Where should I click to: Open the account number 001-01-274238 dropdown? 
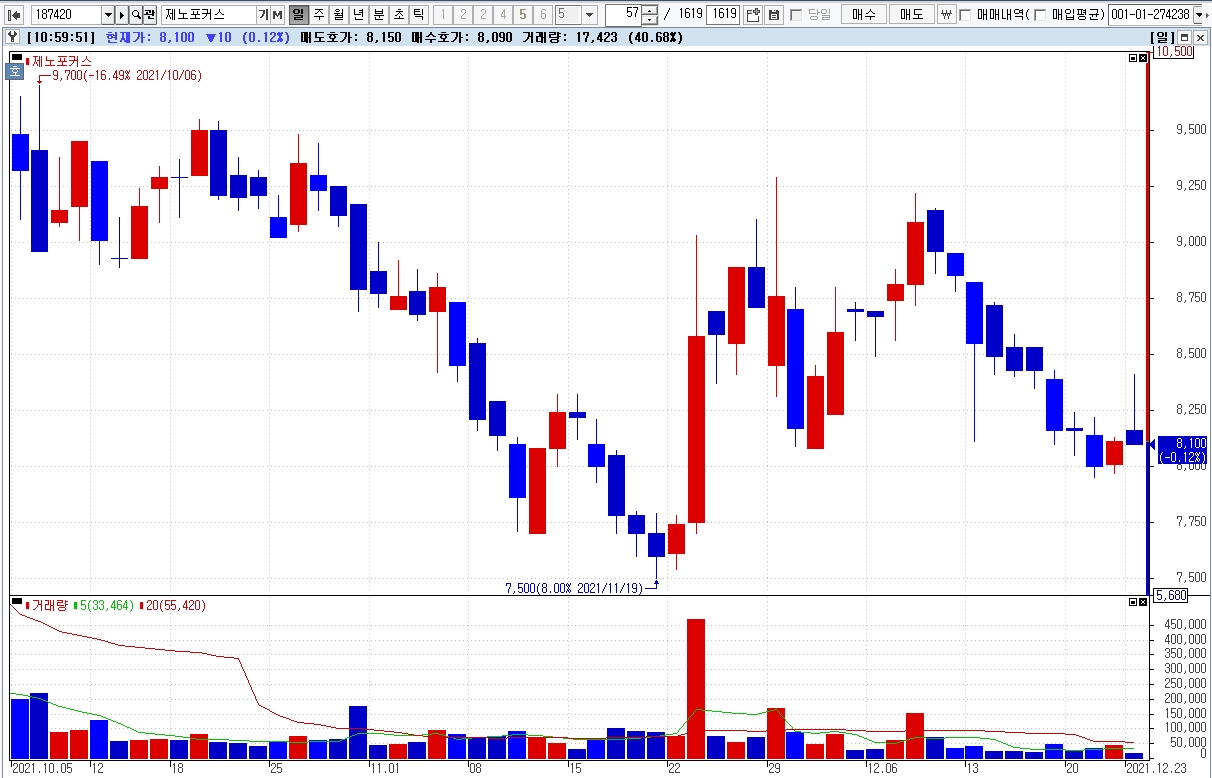[x=1200, y=15]
